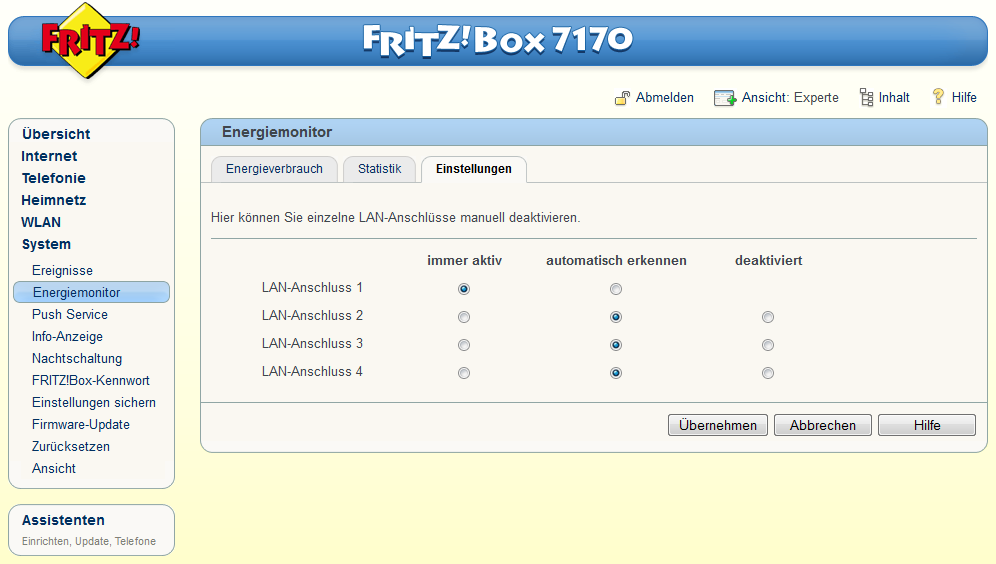Open Nachtschaltung page
Viewport: 996px width, 564px height.
point(77,359)
